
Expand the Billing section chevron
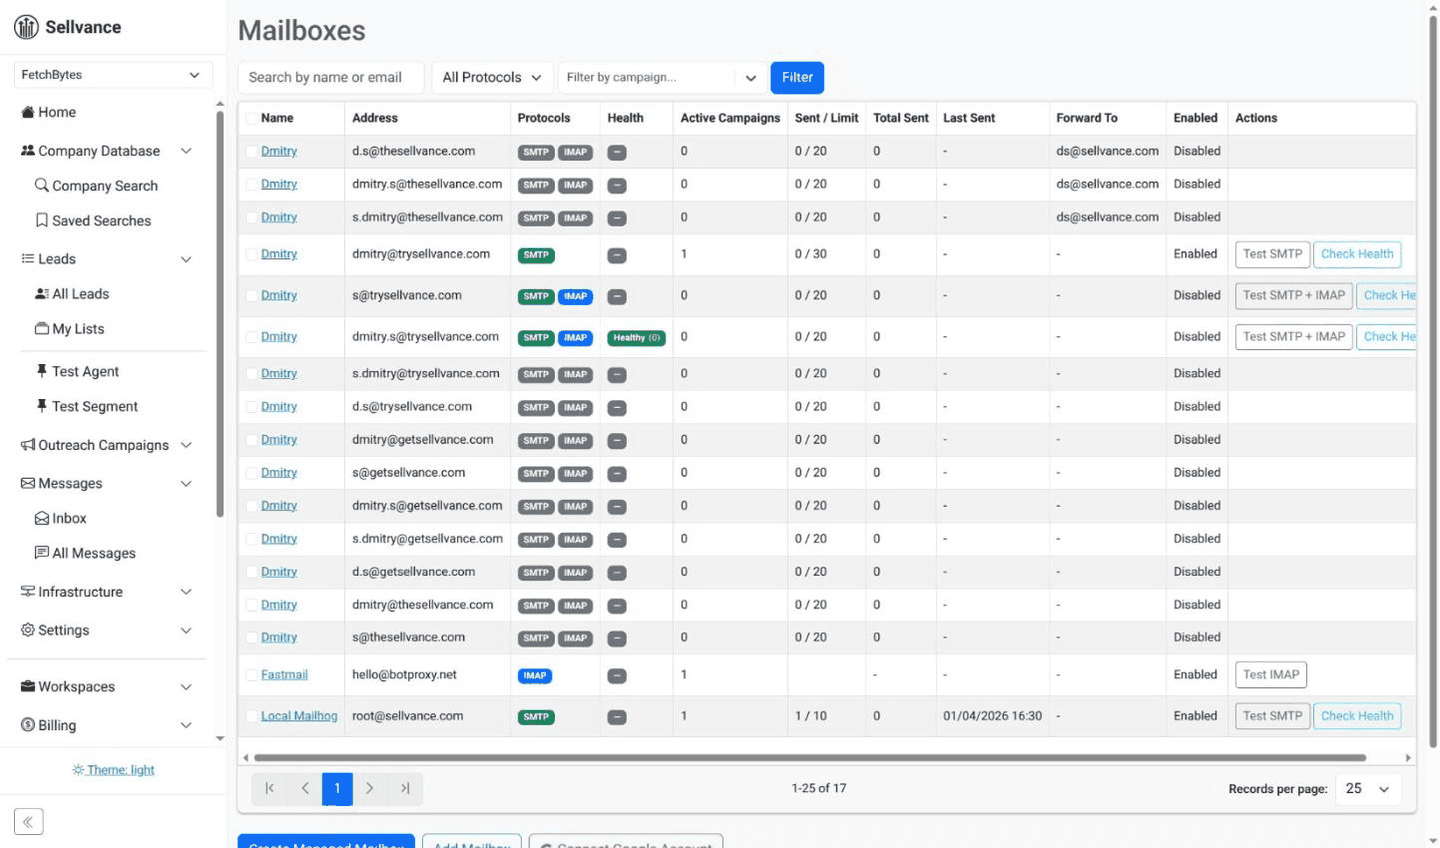coord(186,725)
